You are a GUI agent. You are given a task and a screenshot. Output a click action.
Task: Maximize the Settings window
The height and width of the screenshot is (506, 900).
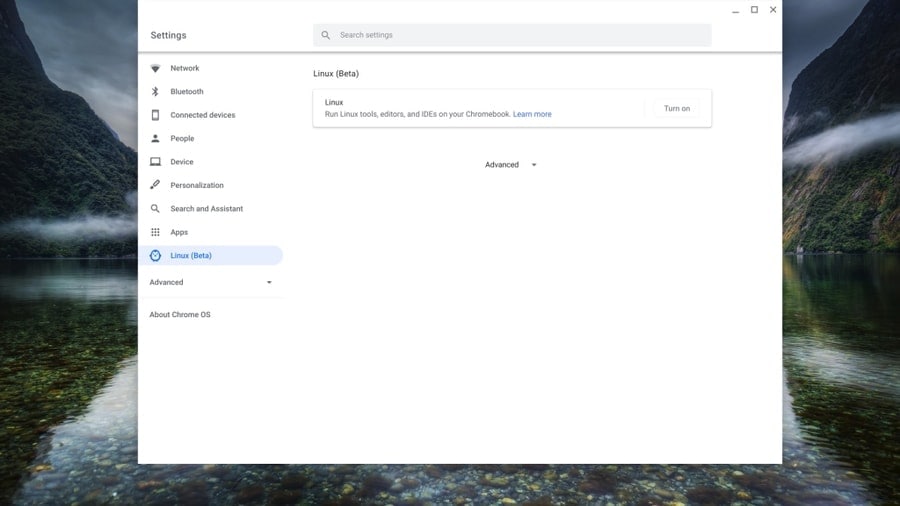[754, 10]
